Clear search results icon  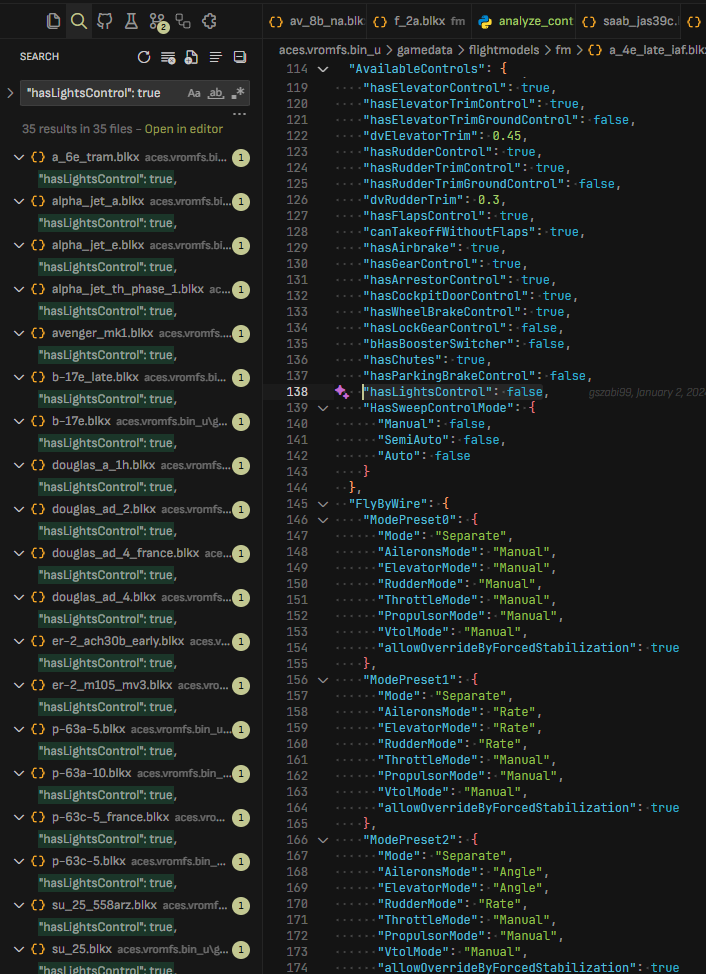coord(168,57)
